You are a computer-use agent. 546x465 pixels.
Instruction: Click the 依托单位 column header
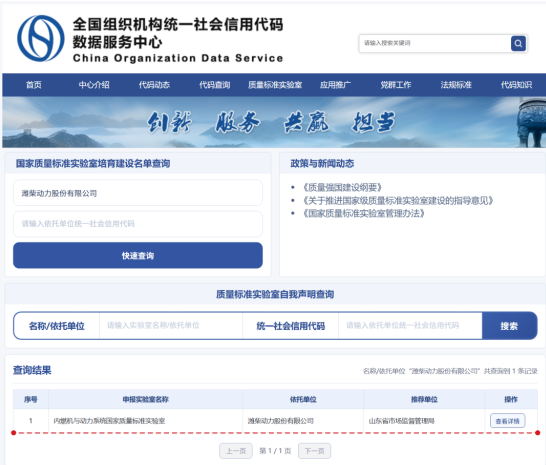point(303,399)
